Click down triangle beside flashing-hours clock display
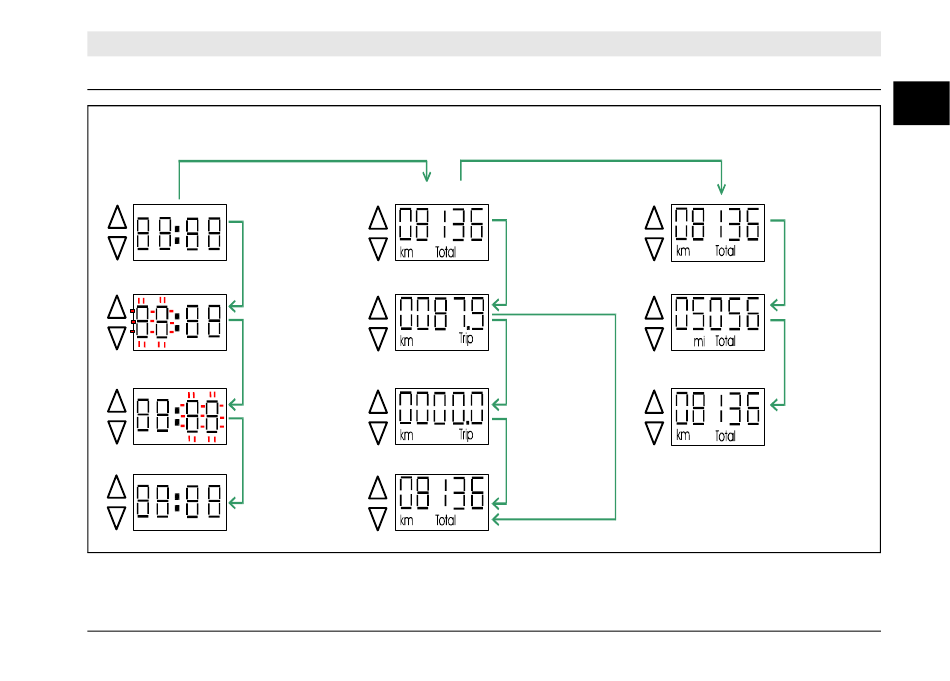This screenshot has width=950, height=681. pos(117,338)
